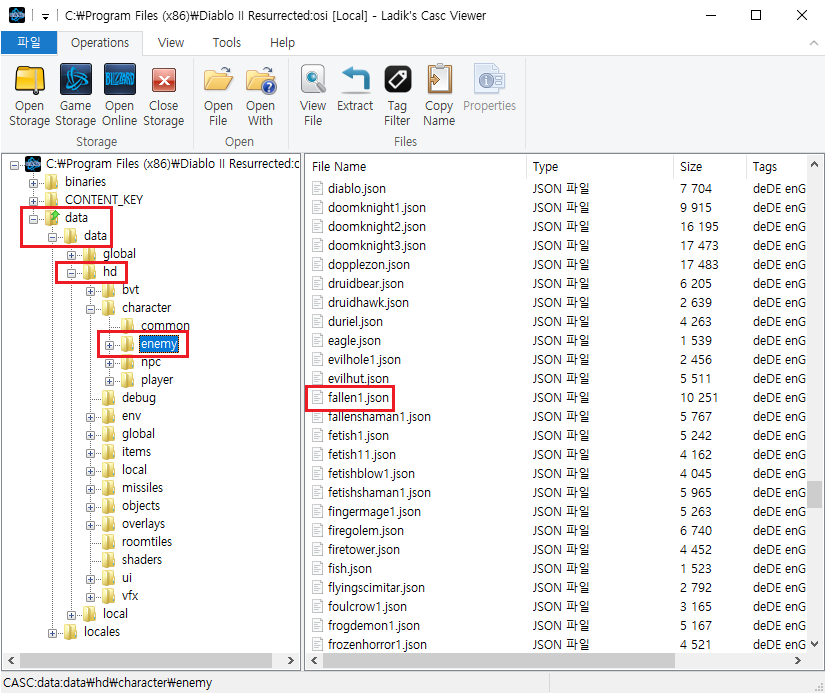Image resolution: width=825 pixels, height=694 pixels.
Task: Select fallen1.json in file list
Action: pyautogui.click(x=358, y=398)
